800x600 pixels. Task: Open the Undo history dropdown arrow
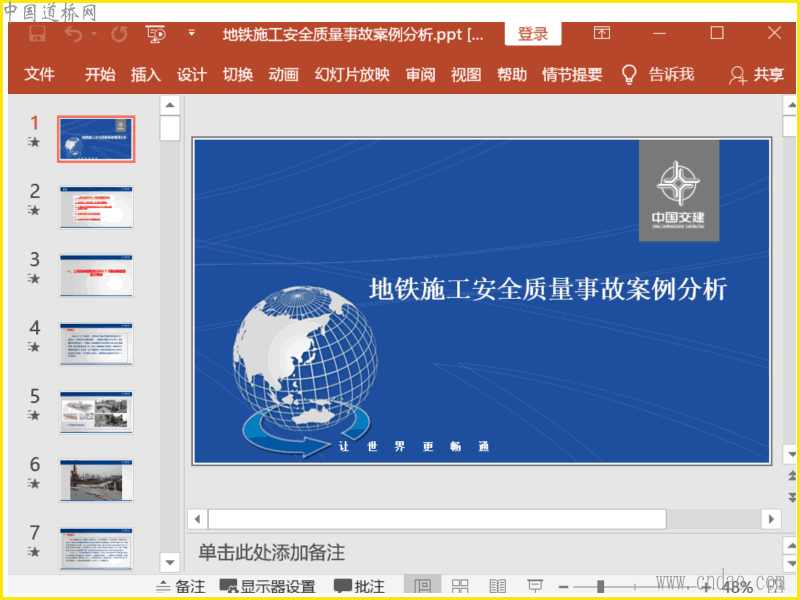(x=94, y=34)
